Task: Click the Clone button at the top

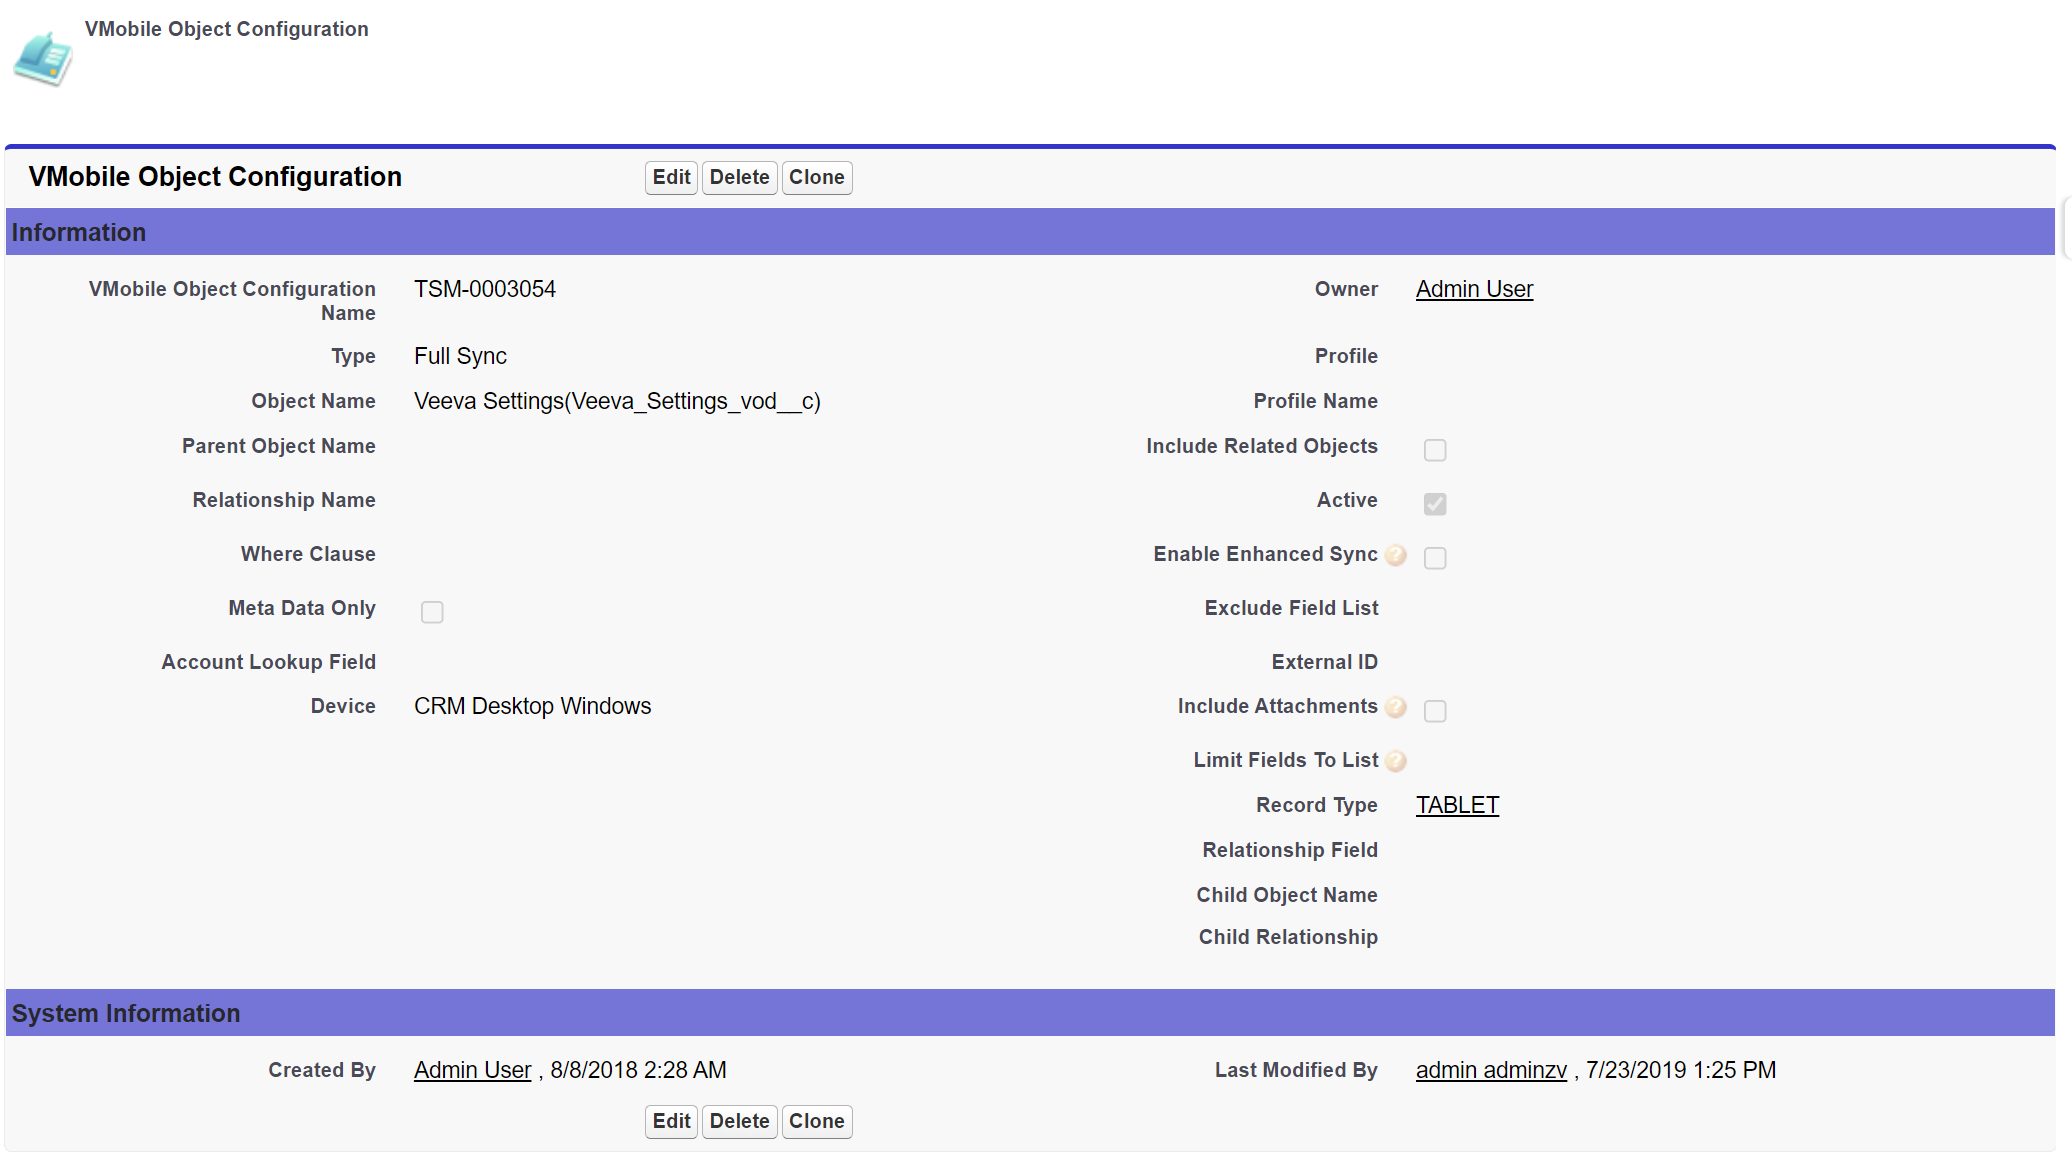Action: pyautogui.click(x=817, y=177)
